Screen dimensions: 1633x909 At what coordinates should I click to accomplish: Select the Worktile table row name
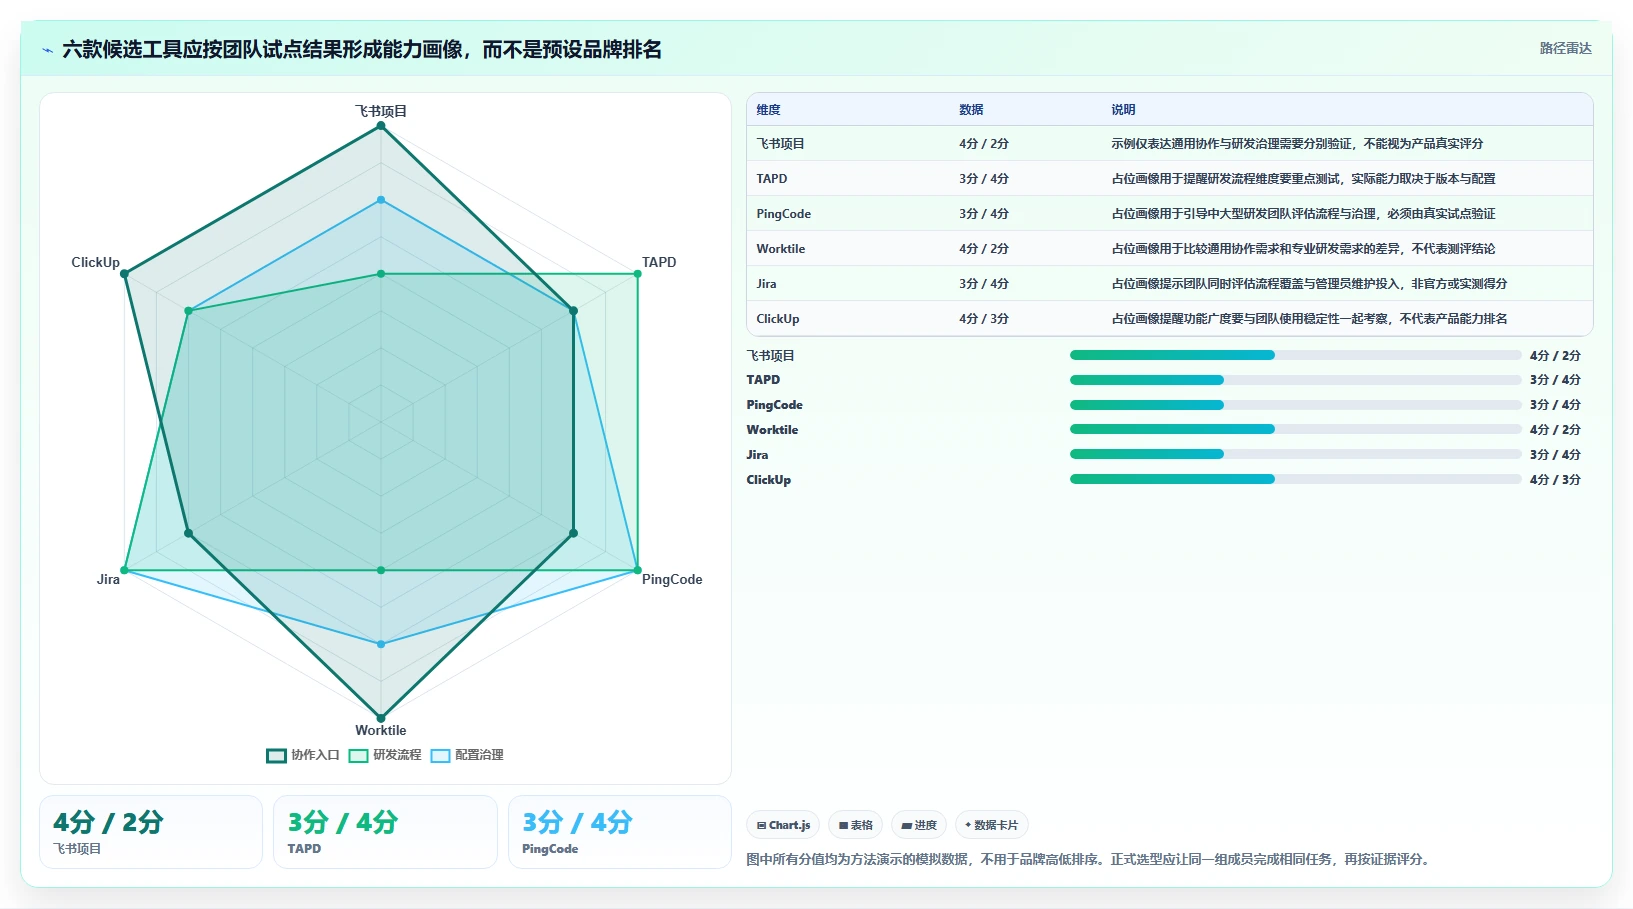point(780,249)
